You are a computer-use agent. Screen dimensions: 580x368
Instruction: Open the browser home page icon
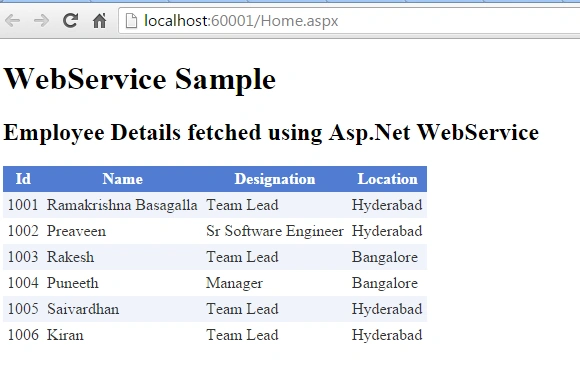click(x=100, y=21)
